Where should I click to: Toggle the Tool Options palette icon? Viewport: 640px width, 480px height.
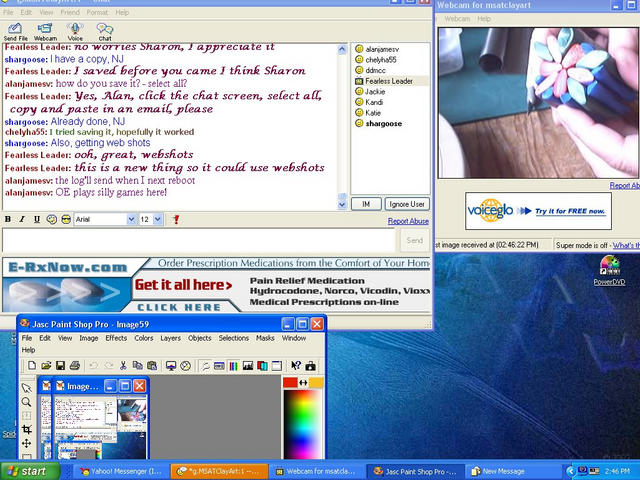point(219,366)
